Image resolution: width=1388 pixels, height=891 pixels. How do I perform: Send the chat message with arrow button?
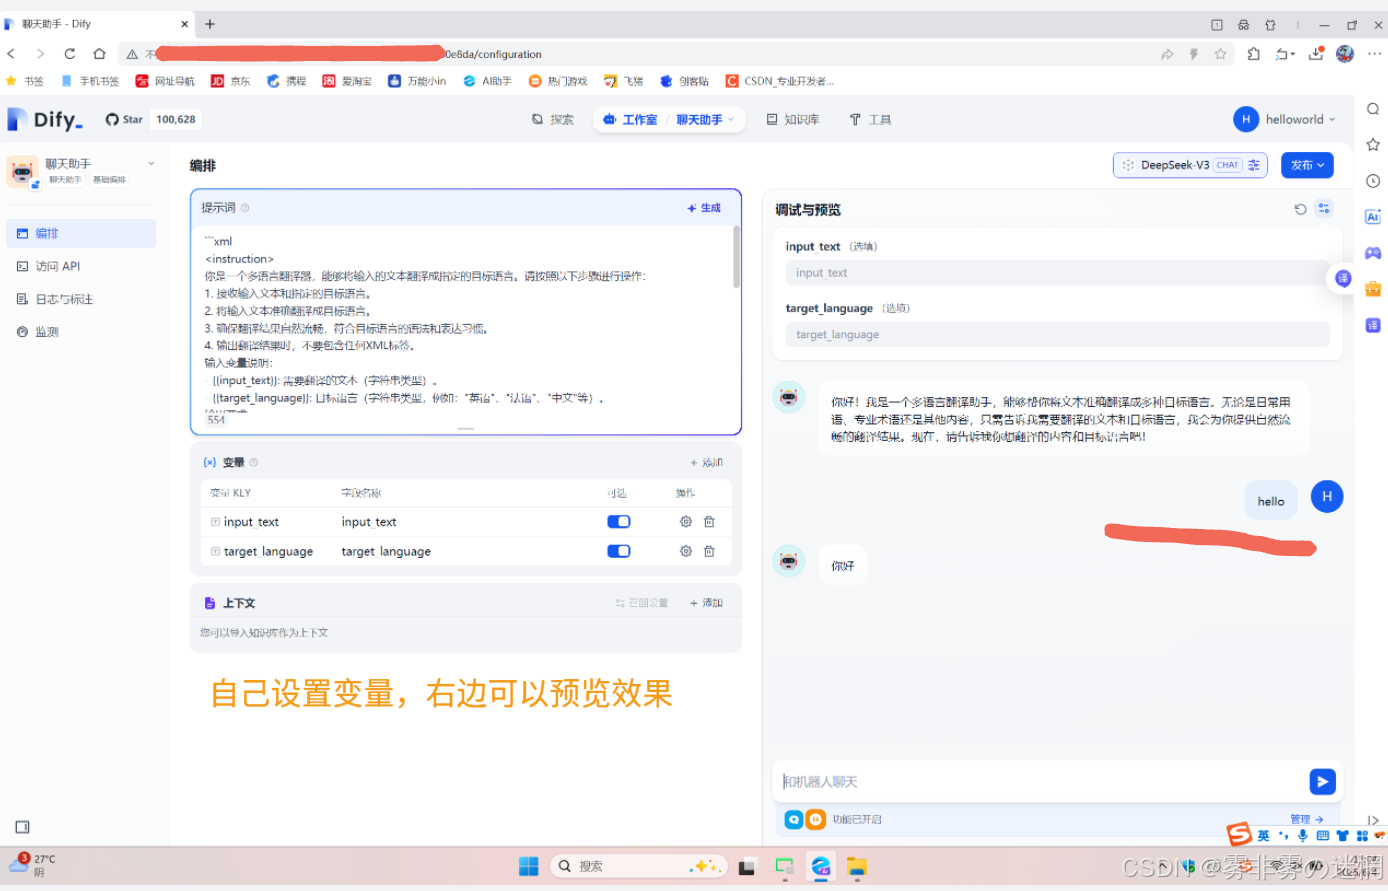(1322, 782)
